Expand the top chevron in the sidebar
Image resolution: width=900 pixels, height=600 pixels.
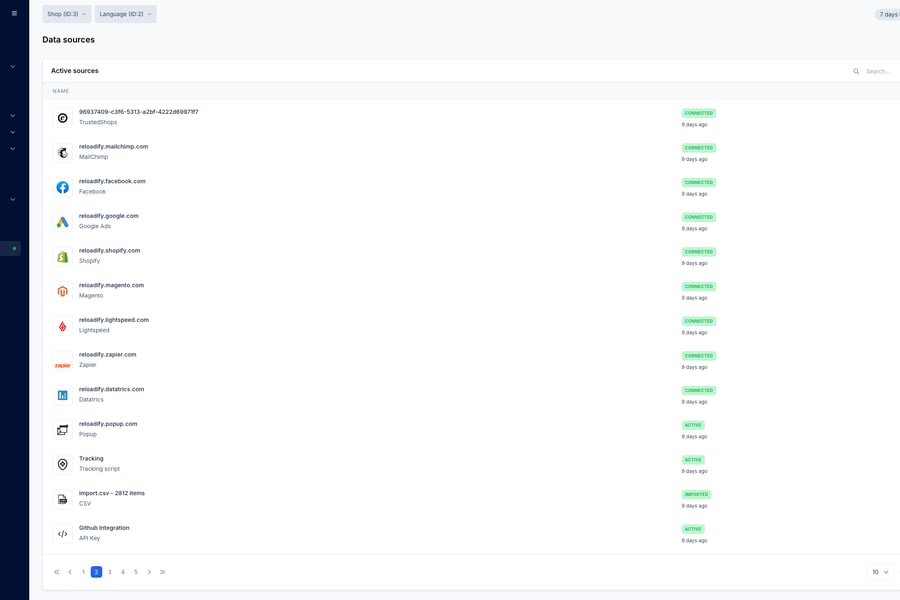tap(11, 66)
